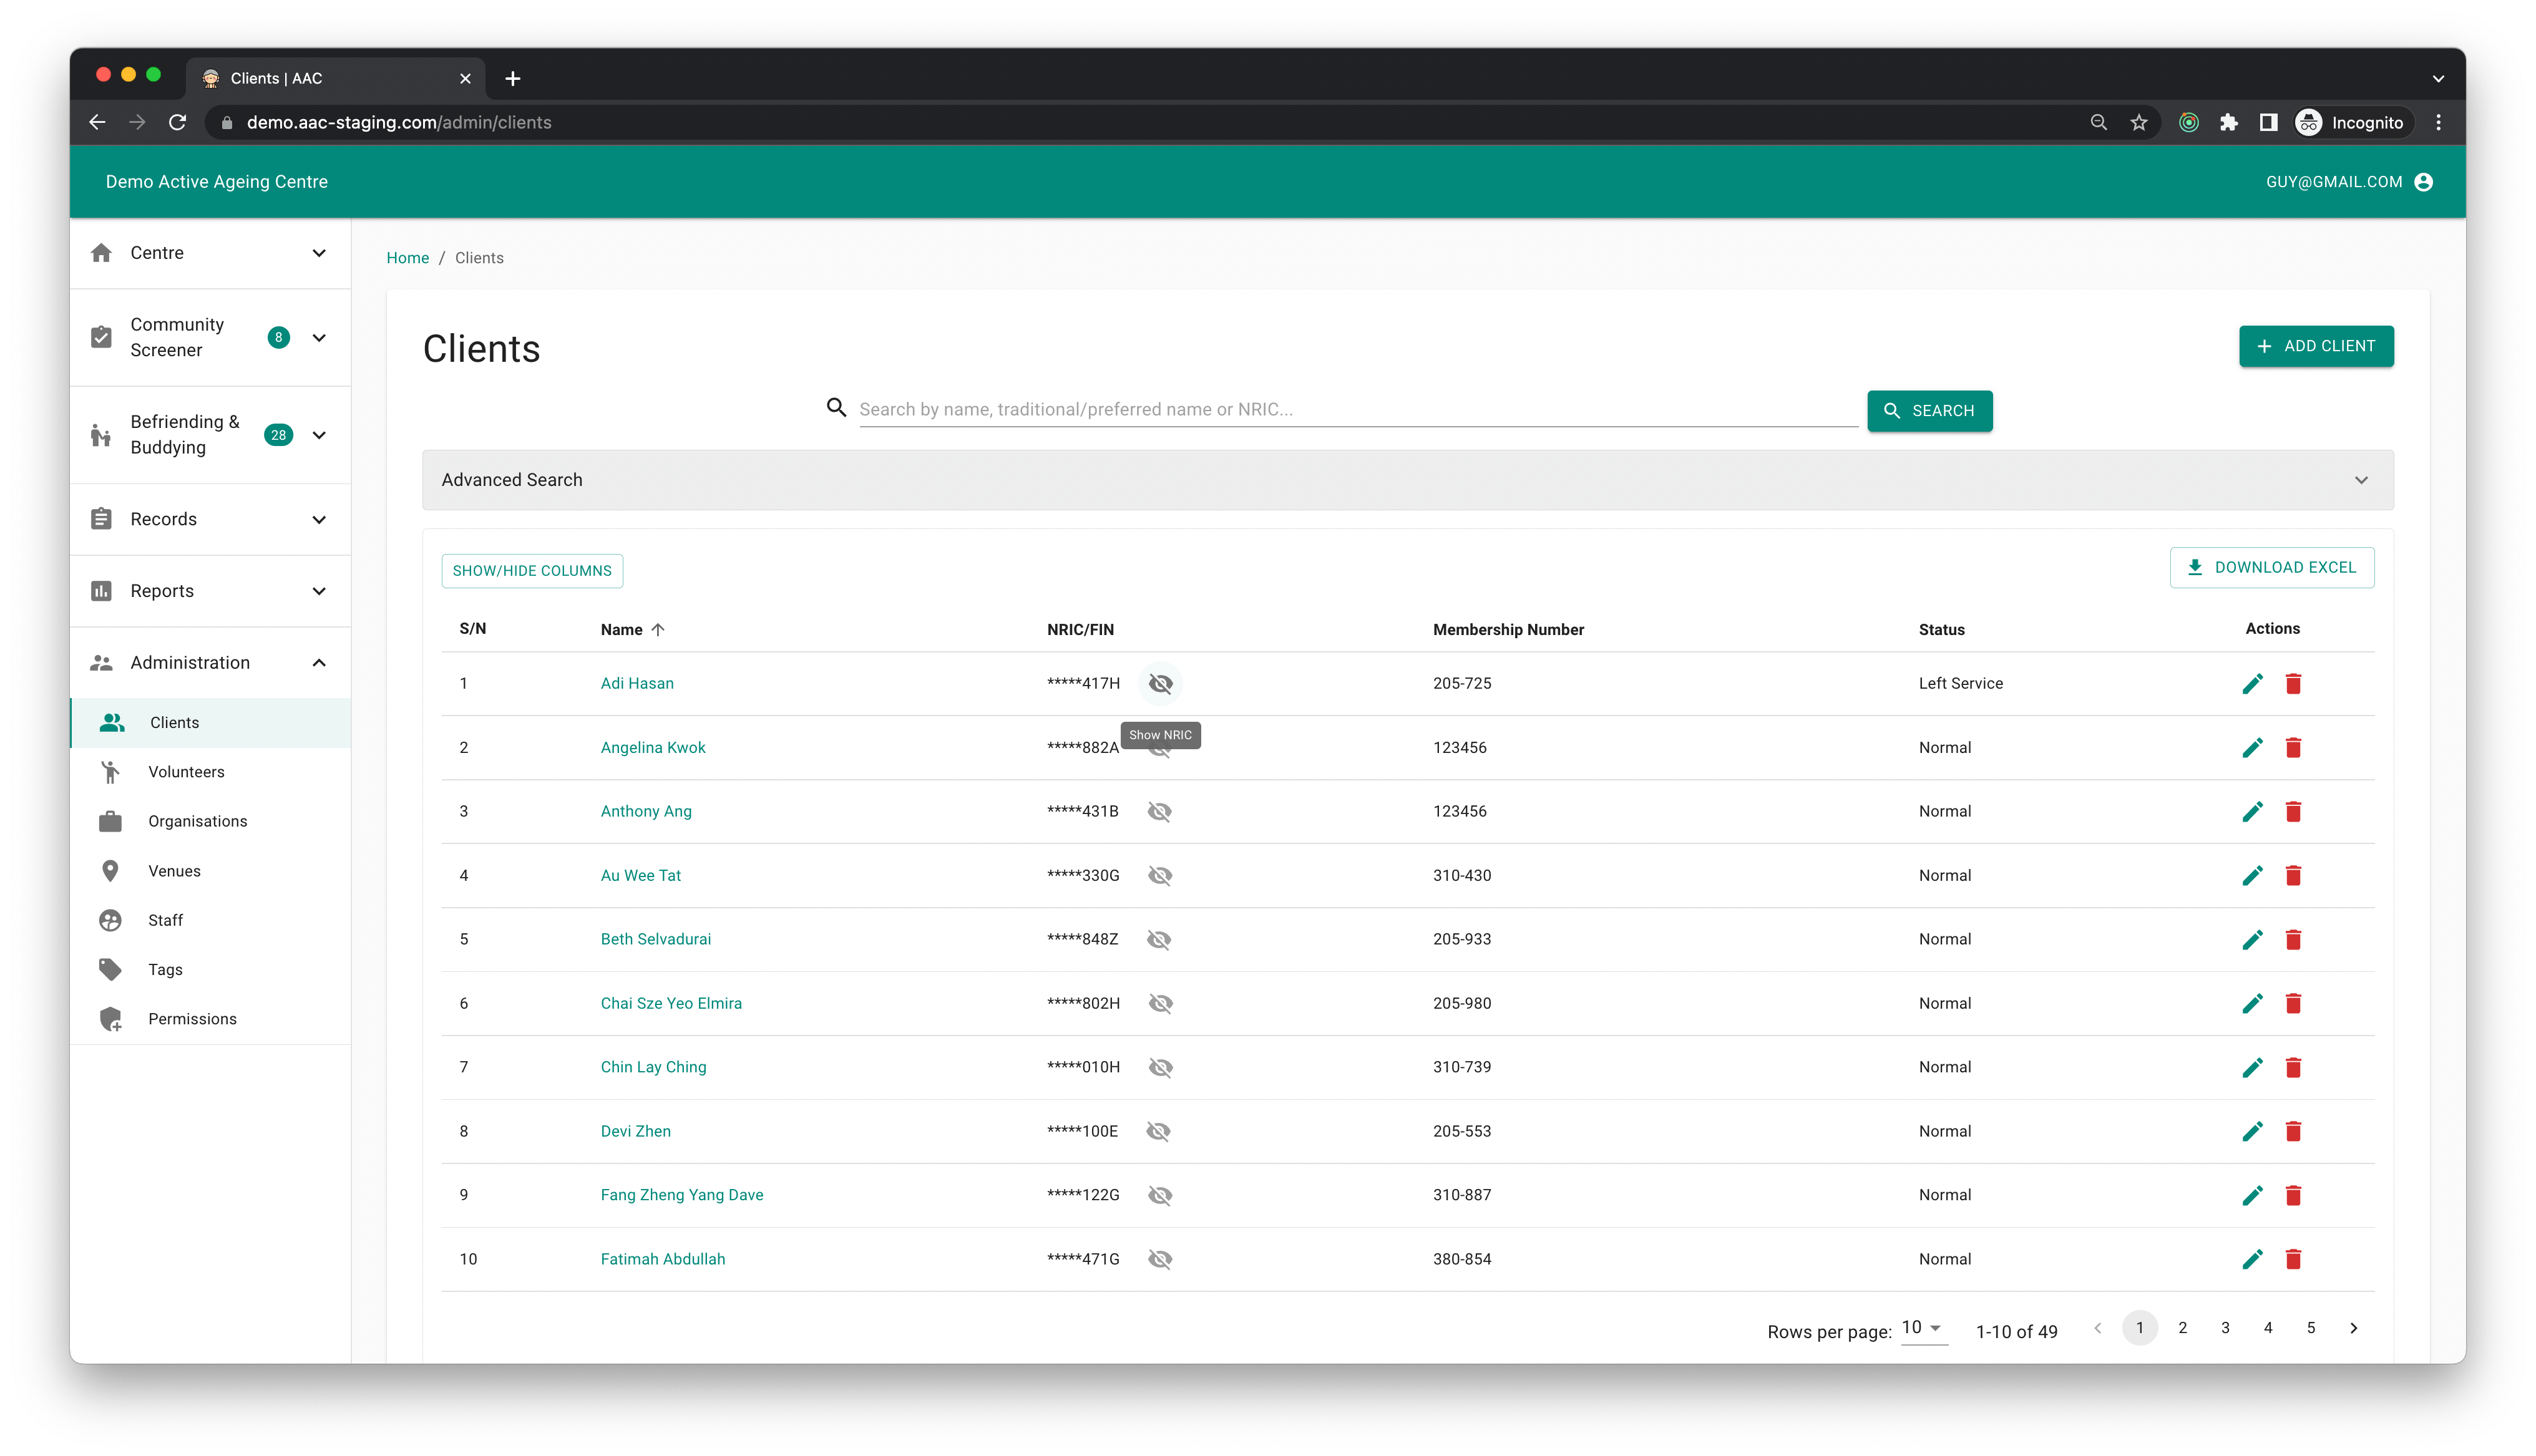This screenshot has height=1456, width=2536.
Task: Delete Chin Lay Ching trash icon
Action: [2293, 1068]
